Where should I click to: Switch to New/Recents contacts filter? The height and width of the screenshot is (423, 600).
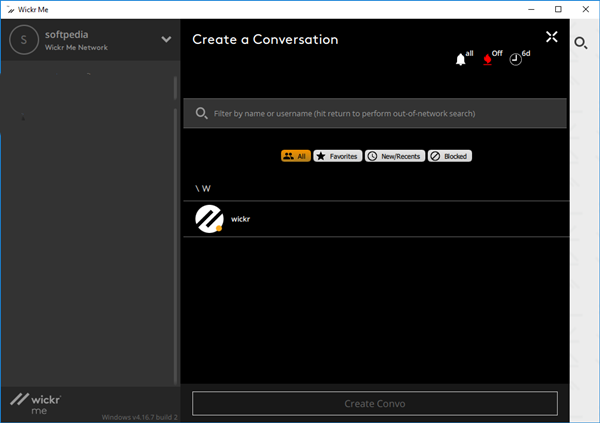coord(395,156)
